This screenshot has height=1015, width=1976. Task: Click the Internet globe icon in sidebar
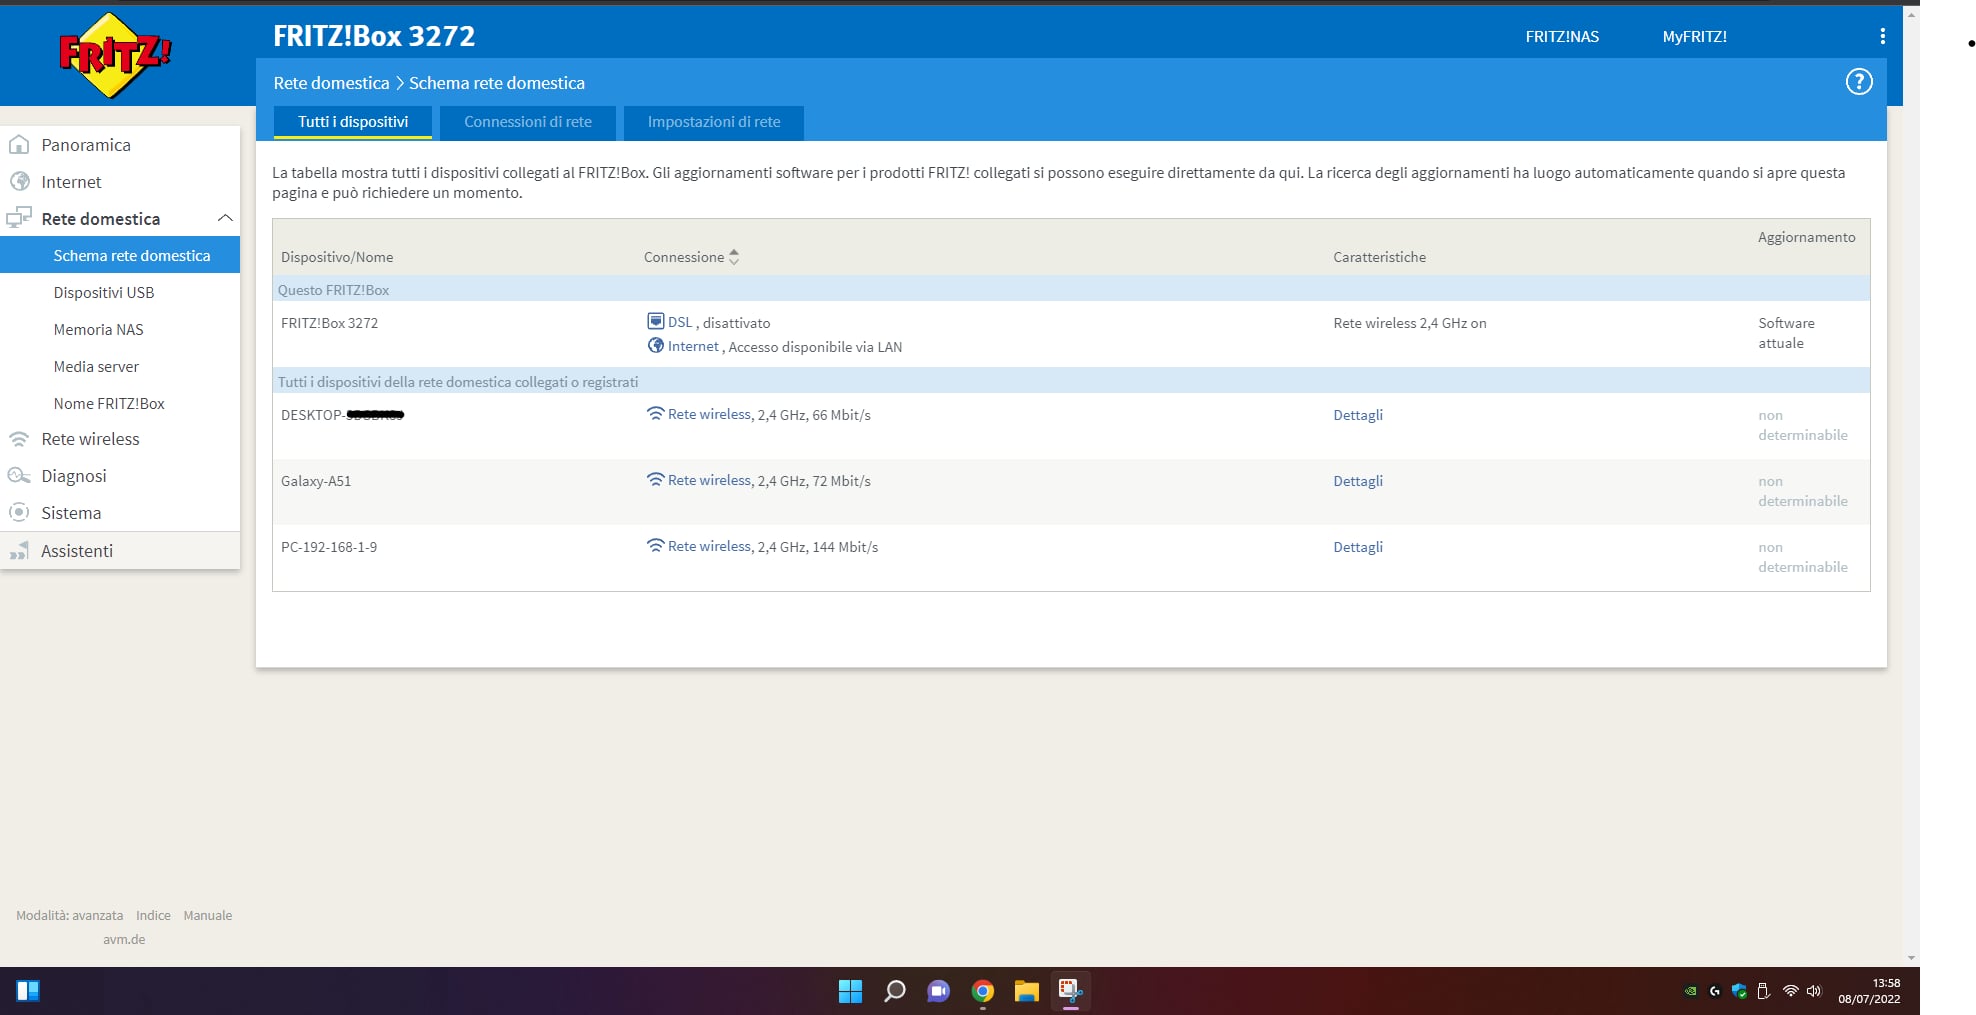pyautogui.click(x=19, y=182)
